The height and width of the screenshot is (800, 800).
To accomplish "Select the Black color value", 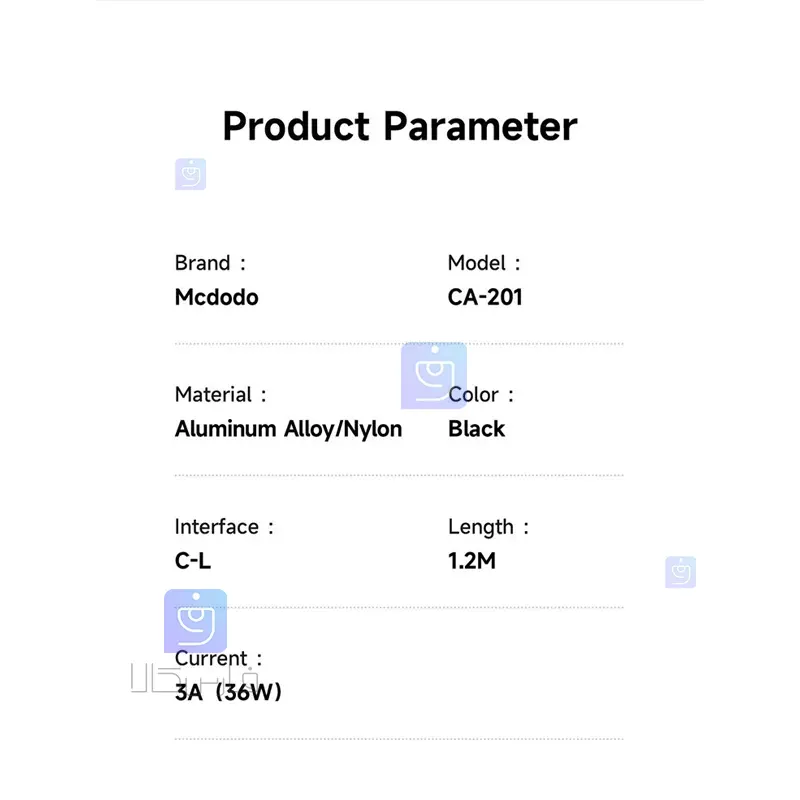I will [x=476, y=429].
